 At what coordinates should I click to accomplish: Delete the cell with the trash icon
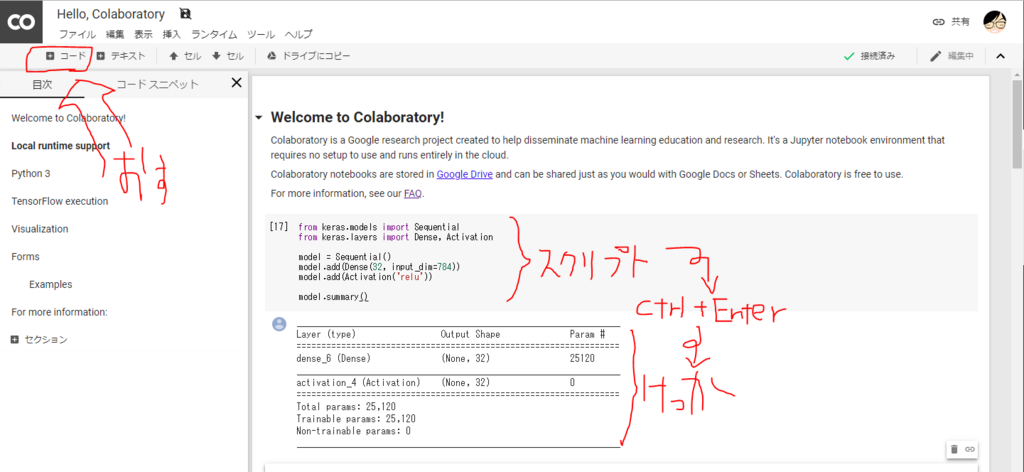click(x=954, y=449)
